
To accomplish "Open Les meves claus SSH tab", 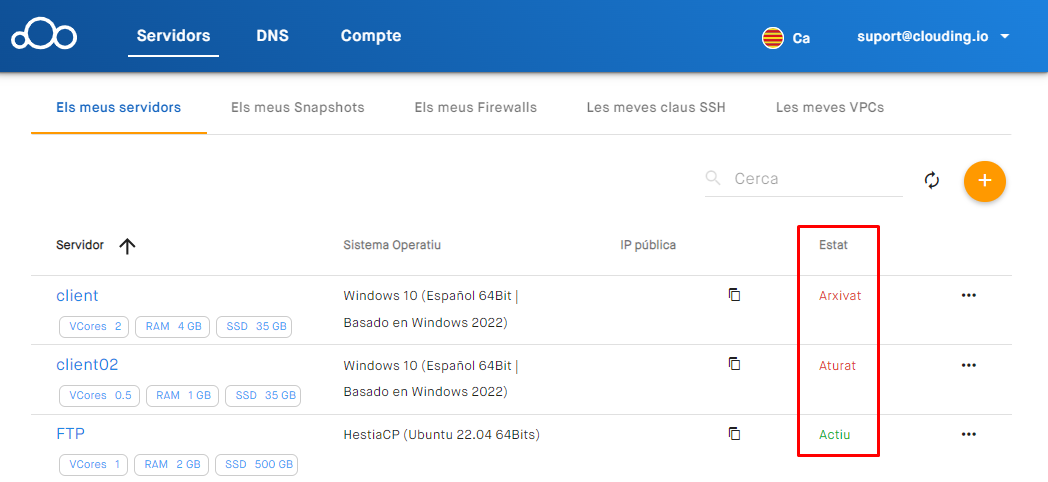I will pyautogui.click(x=655, y=107).
